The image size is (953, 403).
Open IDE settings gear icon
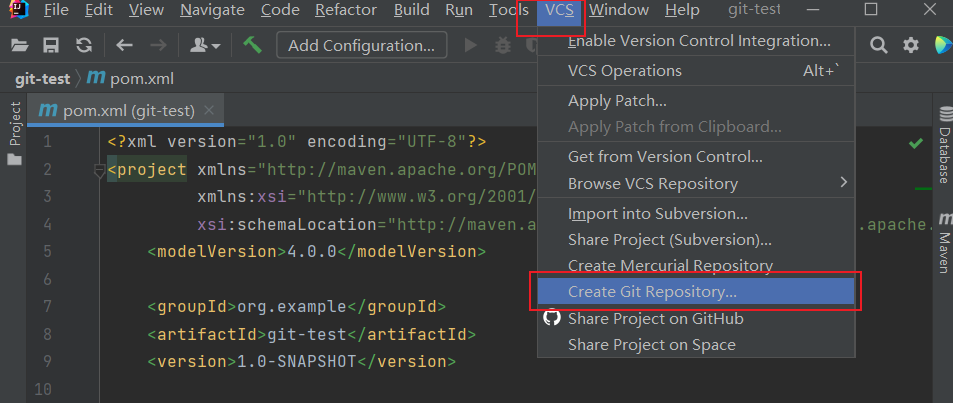910,45
